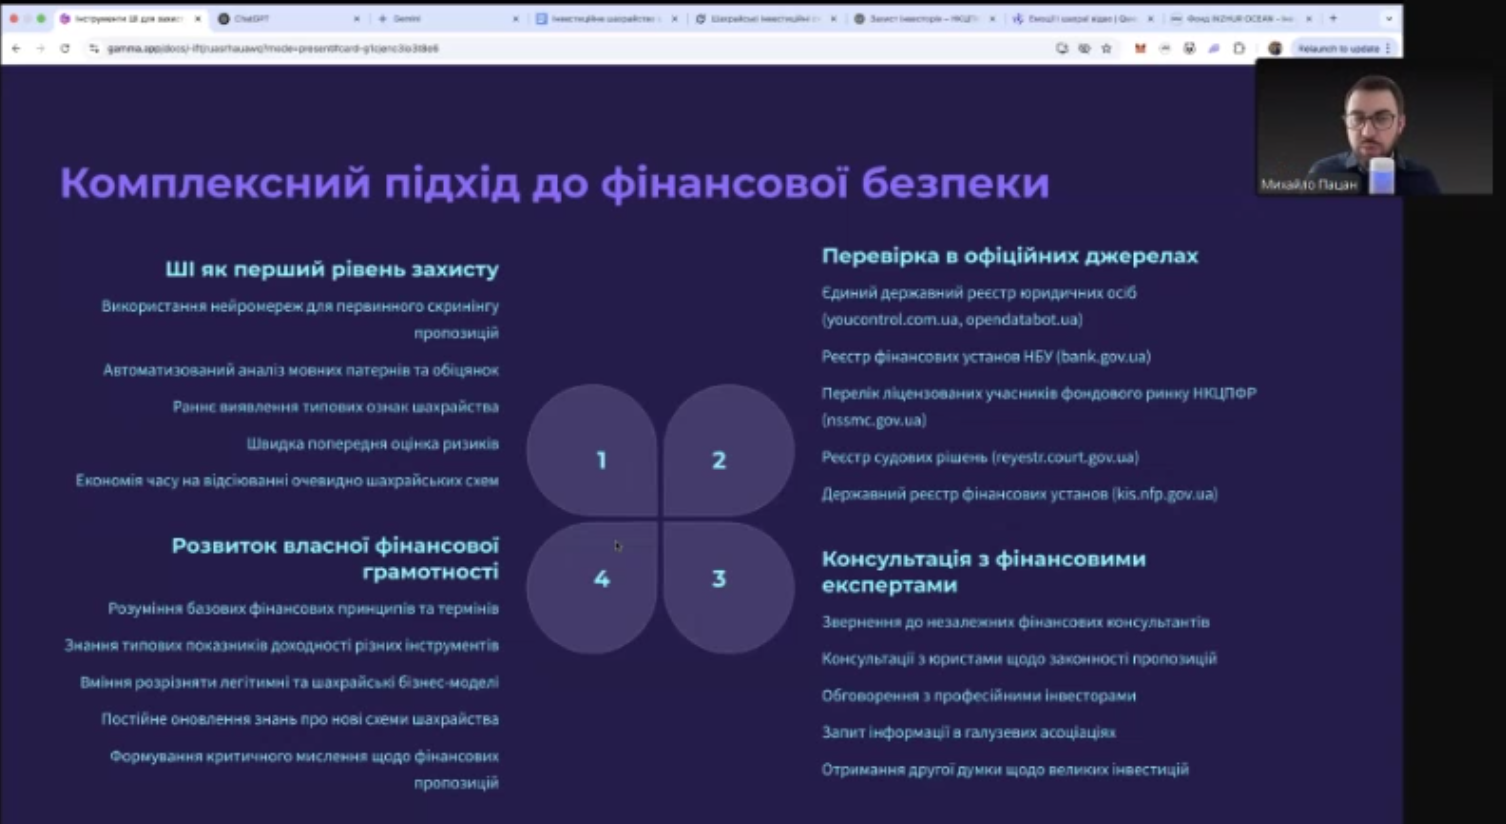Click the heading Розвиток власної фінансової грамотності
The width and height of the screenshot is (1506, 824).
tap(335, 558)
